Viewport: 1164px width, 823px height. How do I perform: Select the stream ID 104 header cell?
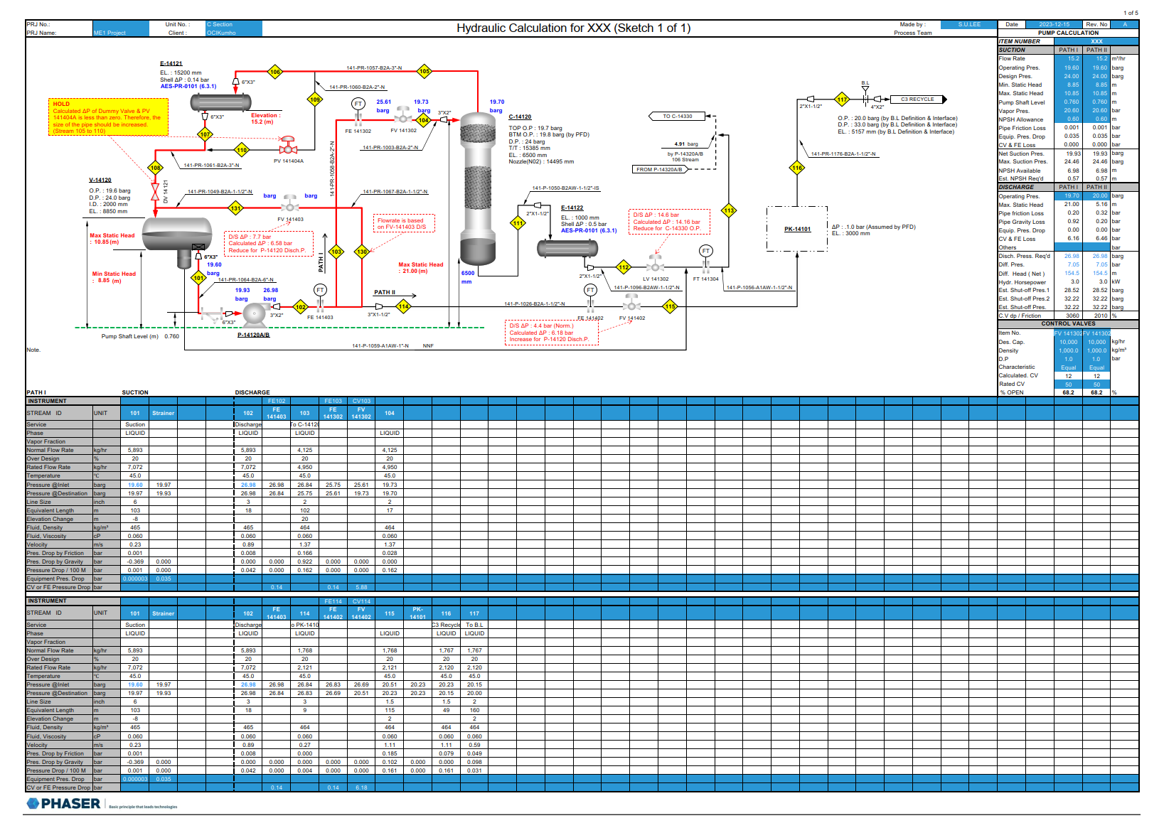click(x=390, y=413)
